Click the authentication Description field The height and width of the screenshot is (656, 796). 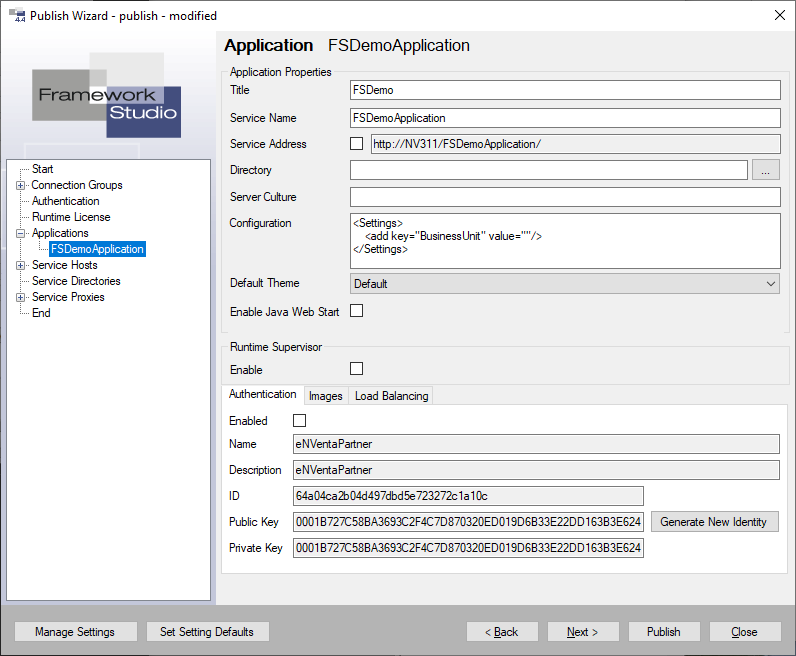(x=536, y=470)
